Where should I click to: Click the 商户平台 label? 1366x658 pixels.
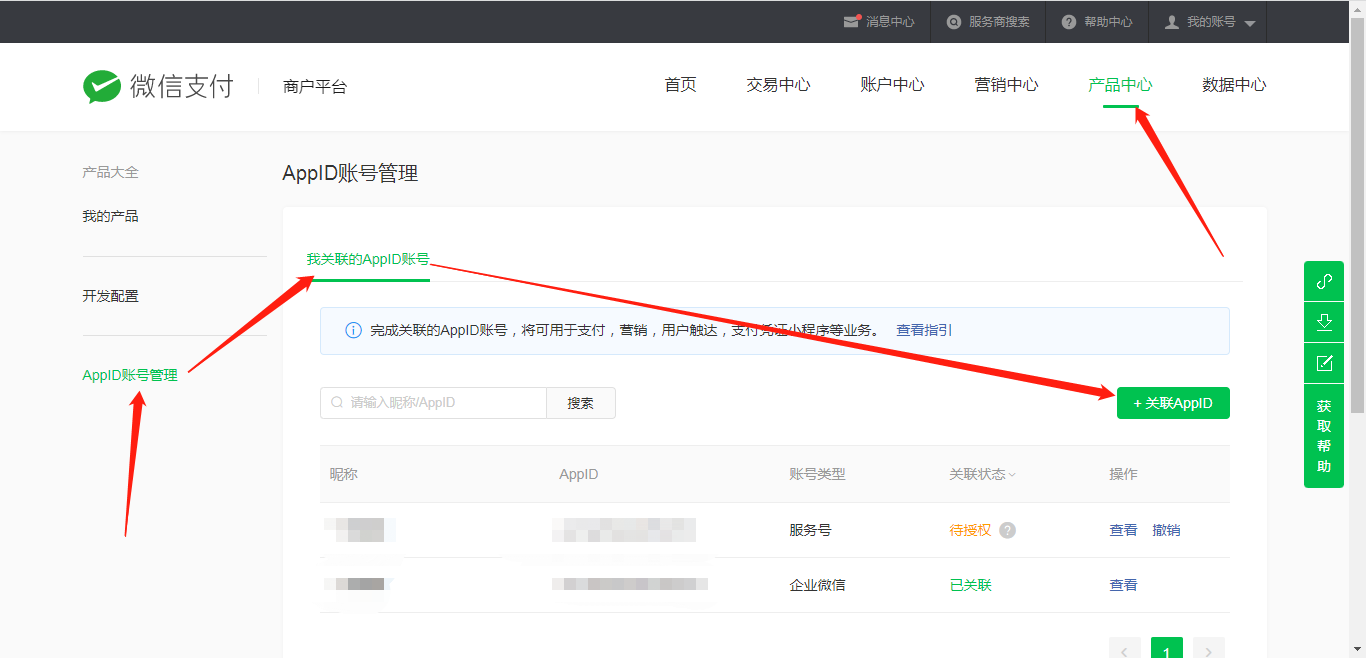pos(315,87)
